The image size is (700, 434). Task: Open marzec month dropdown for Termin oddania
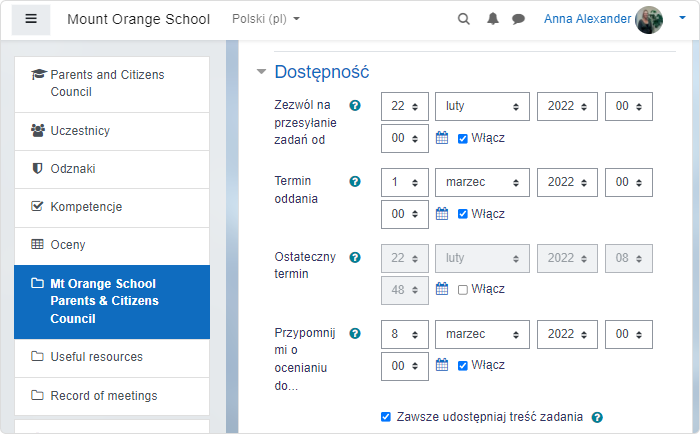point(482,182)
